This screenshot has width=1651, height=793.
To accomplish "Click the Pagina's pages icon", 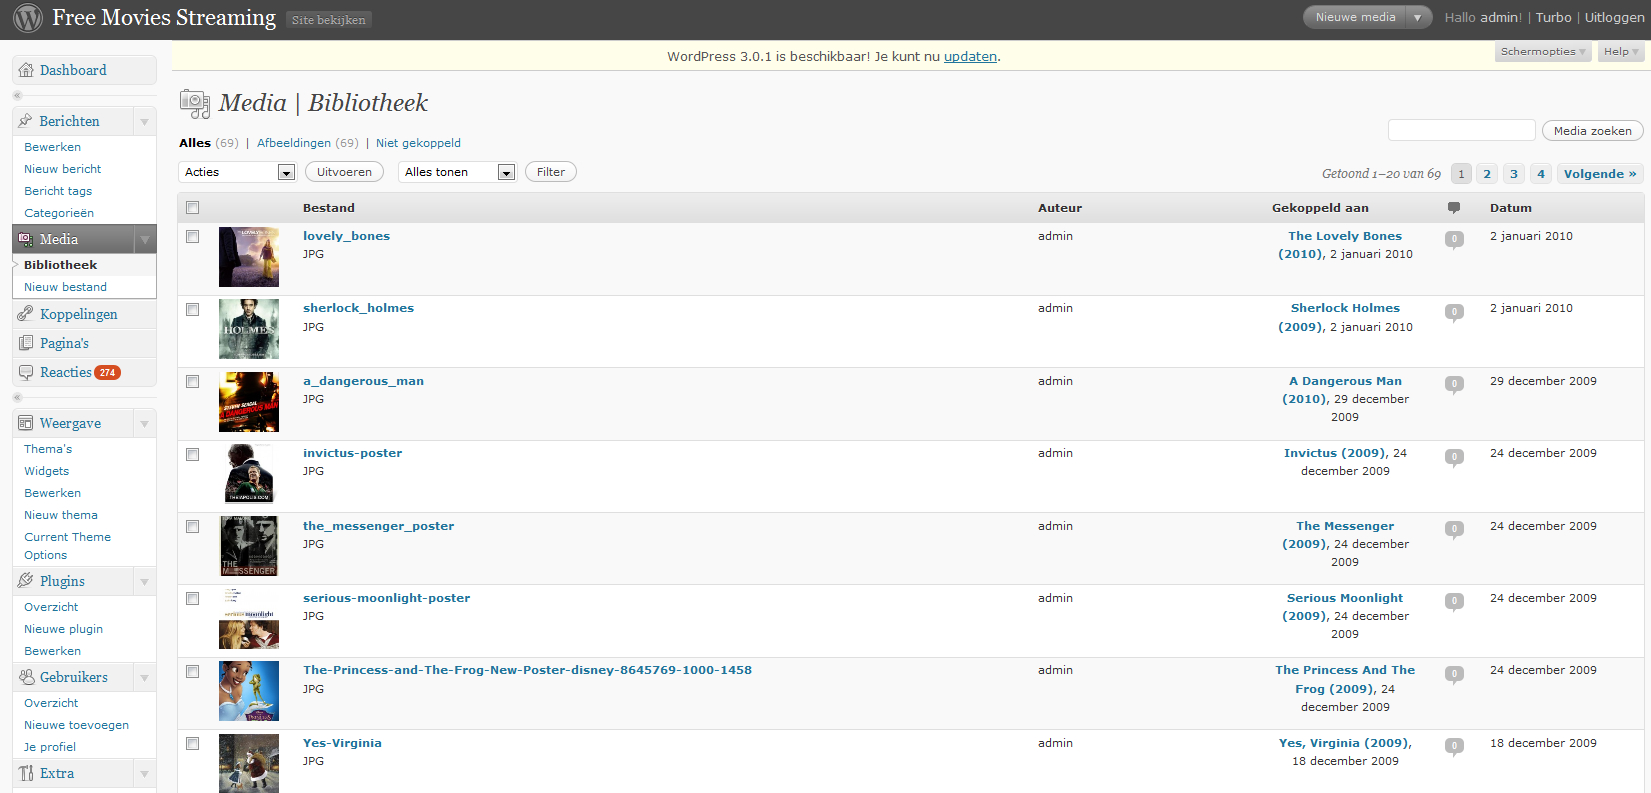I will coord(26,343).
